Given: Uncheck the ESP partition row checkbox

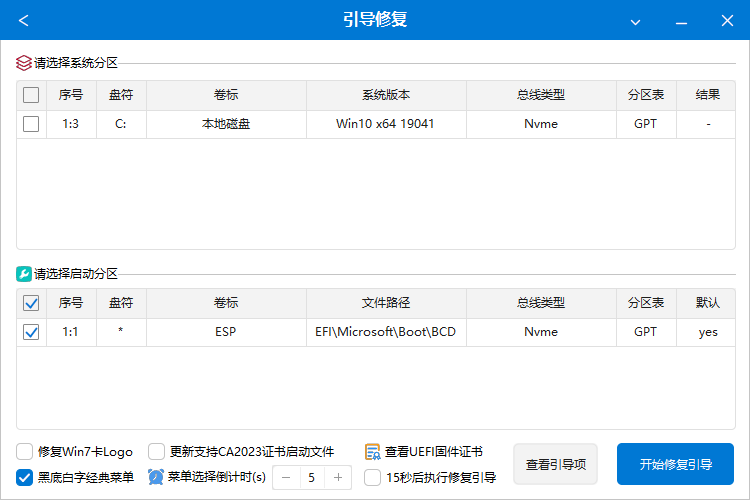Looking at the screenshot, I should pyautogui.click(x=31, y=332).
